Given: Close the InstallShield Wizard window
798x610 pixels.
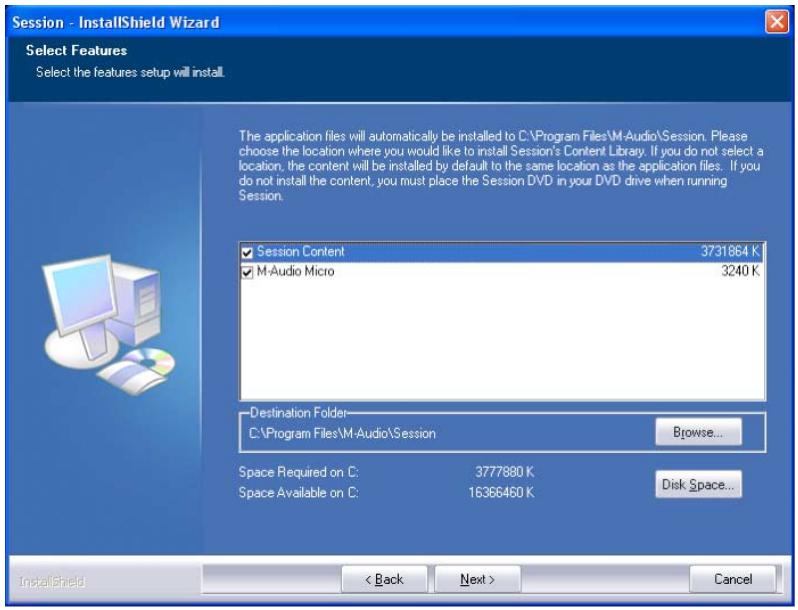Looking at the screenshot, I should (777, 22).
